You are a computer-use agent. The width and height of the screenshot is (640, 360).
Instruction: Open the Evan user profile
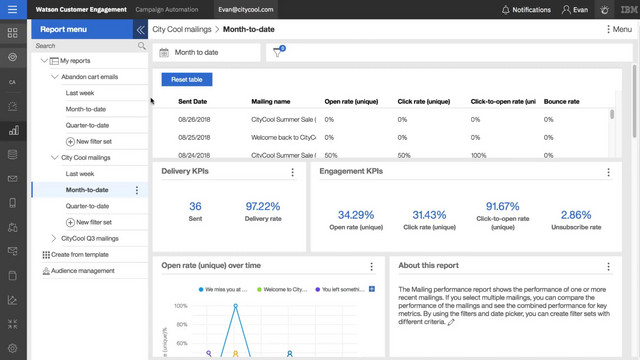[575, 9]
